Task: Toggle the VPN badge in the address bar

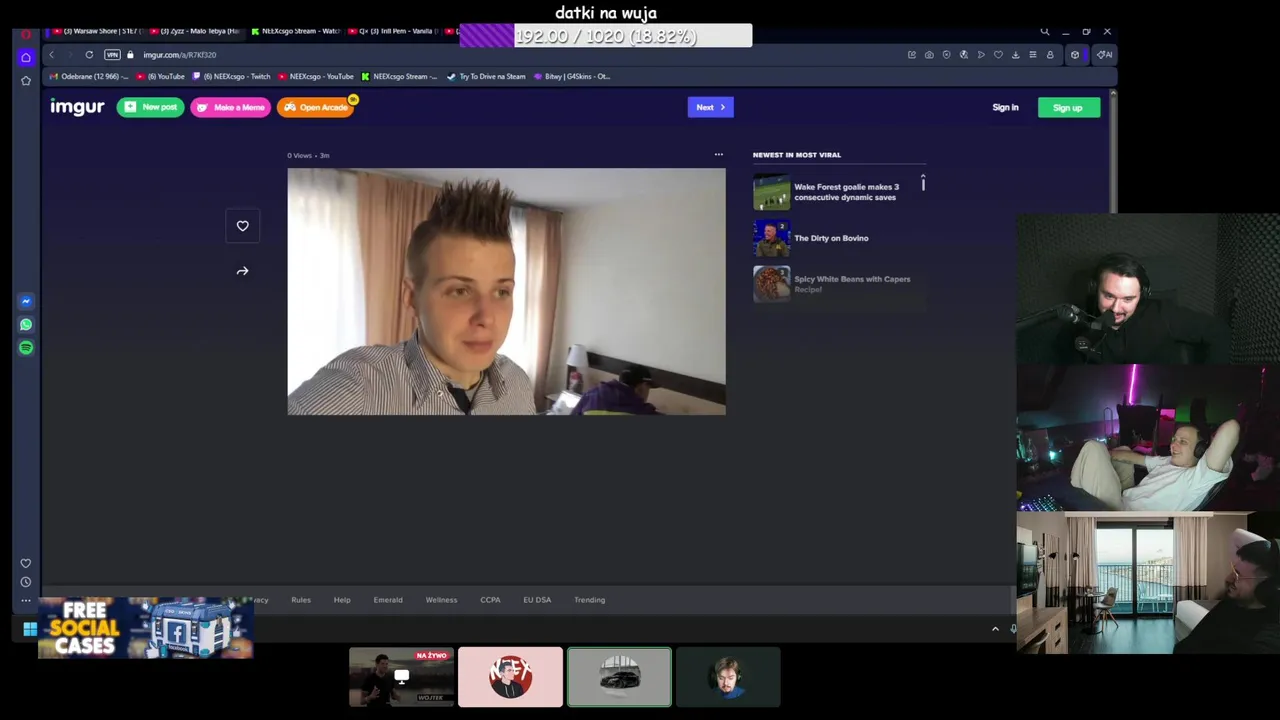Action: pyautogui.click(x=112, y=55)
